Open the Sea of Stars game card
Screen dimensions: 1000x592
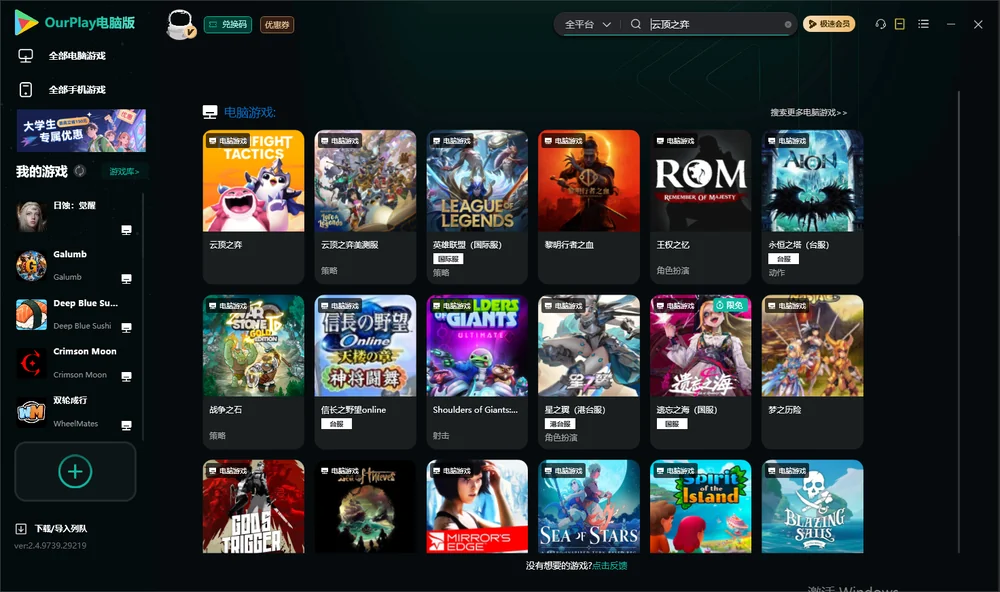[x=589, y=507]
